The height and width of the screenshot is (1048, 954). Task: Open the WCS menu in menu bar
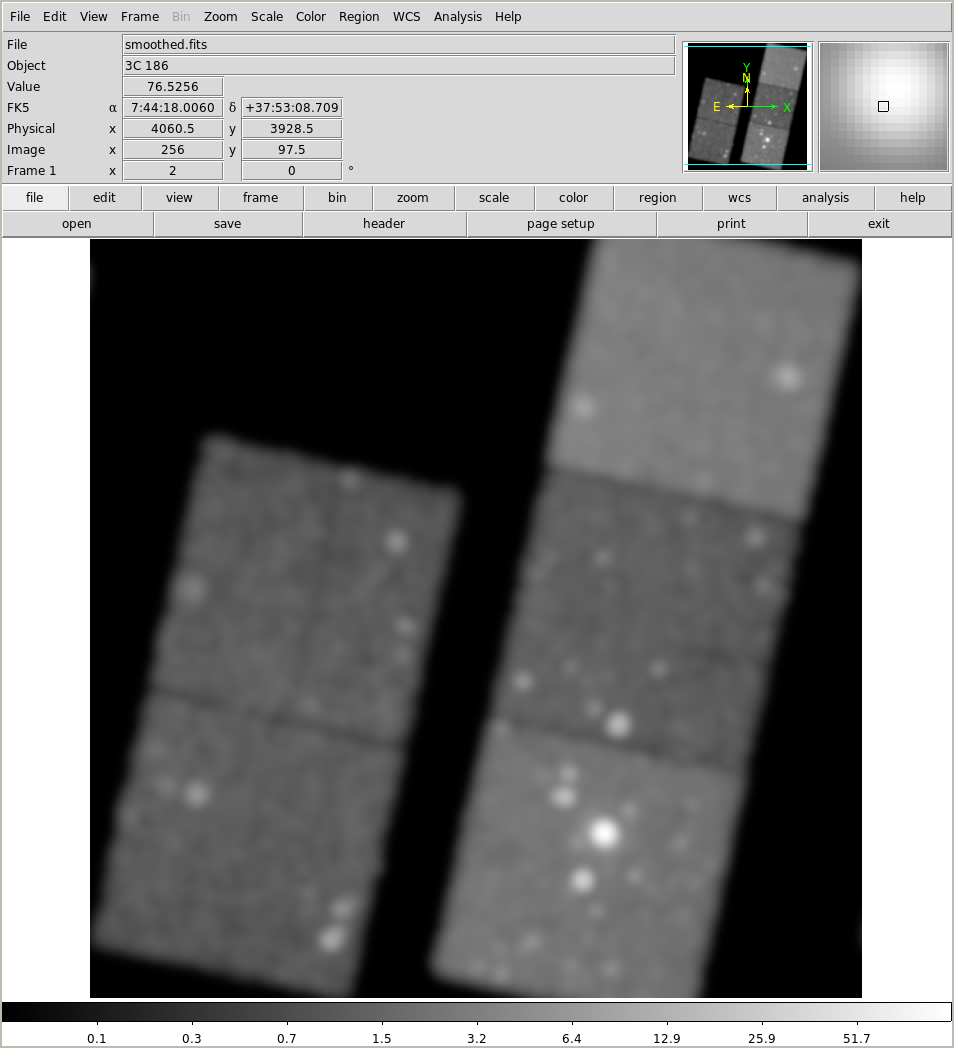click(406, 17)
